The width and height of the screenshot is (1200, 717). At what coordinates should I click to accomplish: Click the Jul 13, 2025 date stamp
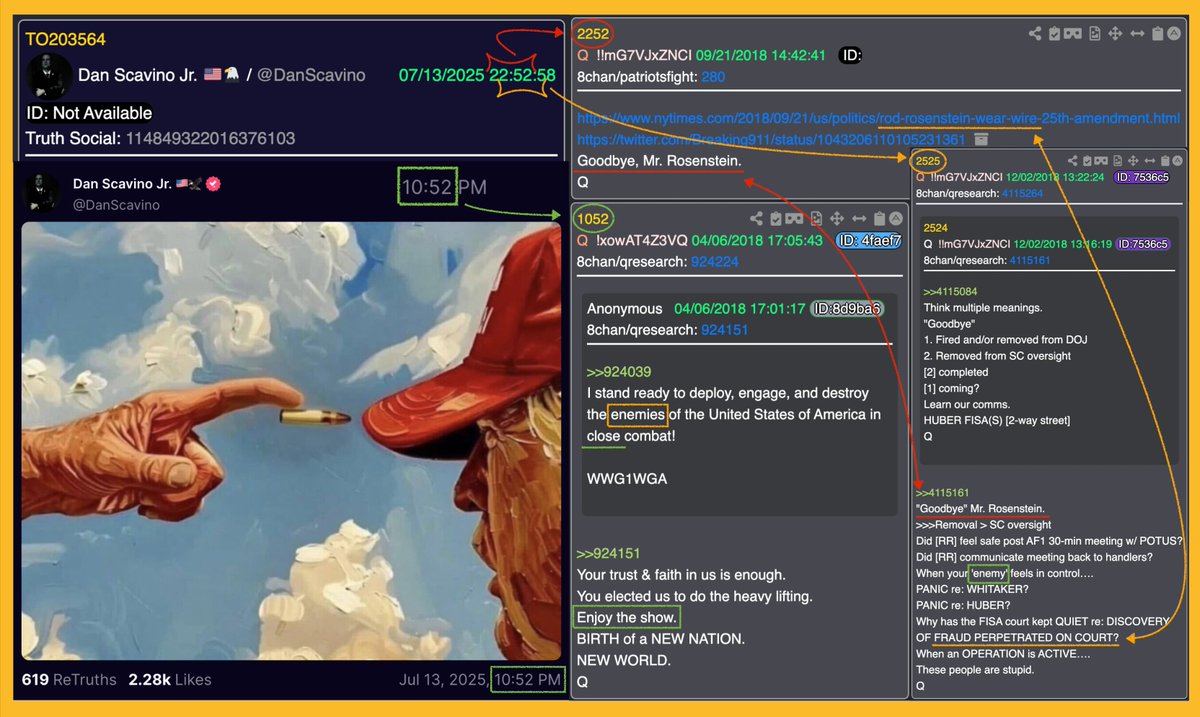[442, 680]
